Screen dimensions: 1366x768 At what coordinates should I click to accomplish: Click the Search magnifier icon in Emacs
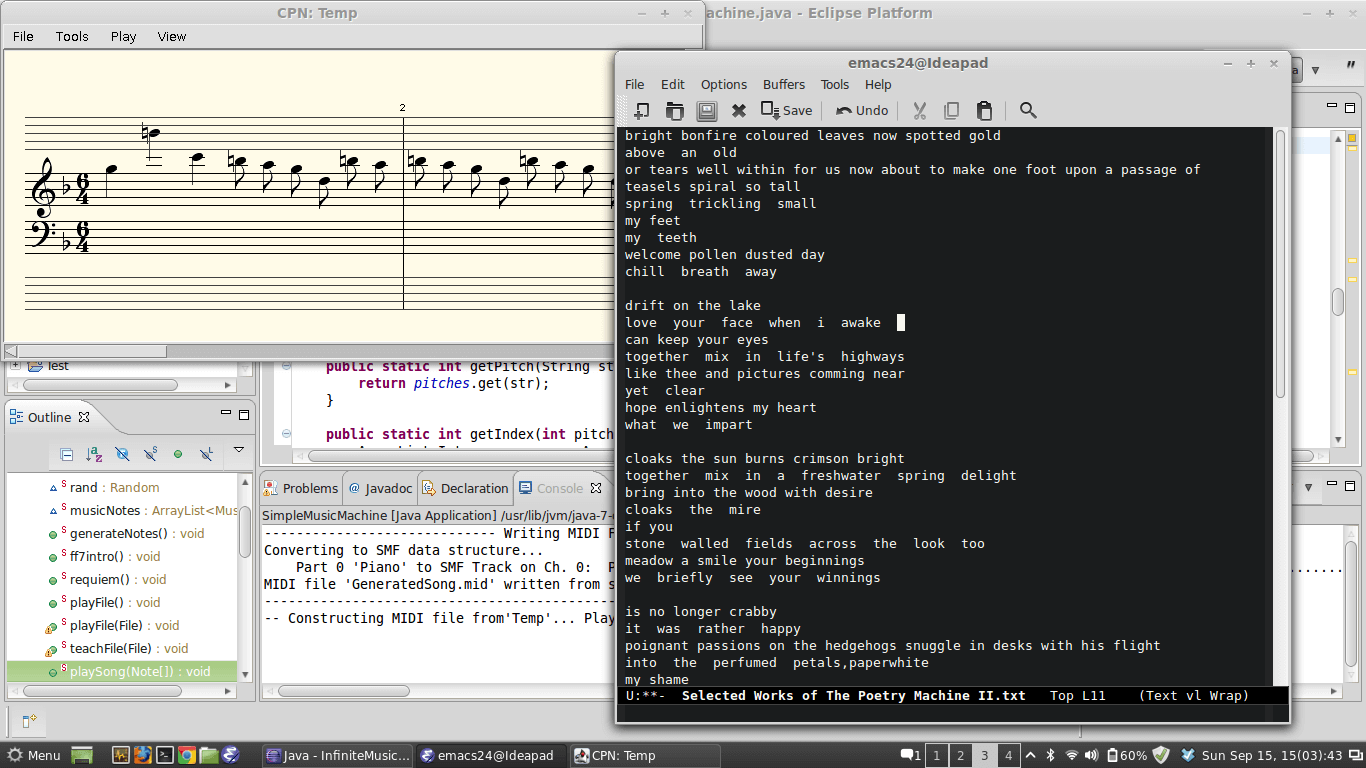pyautogui.click(x=1028, y=111)
